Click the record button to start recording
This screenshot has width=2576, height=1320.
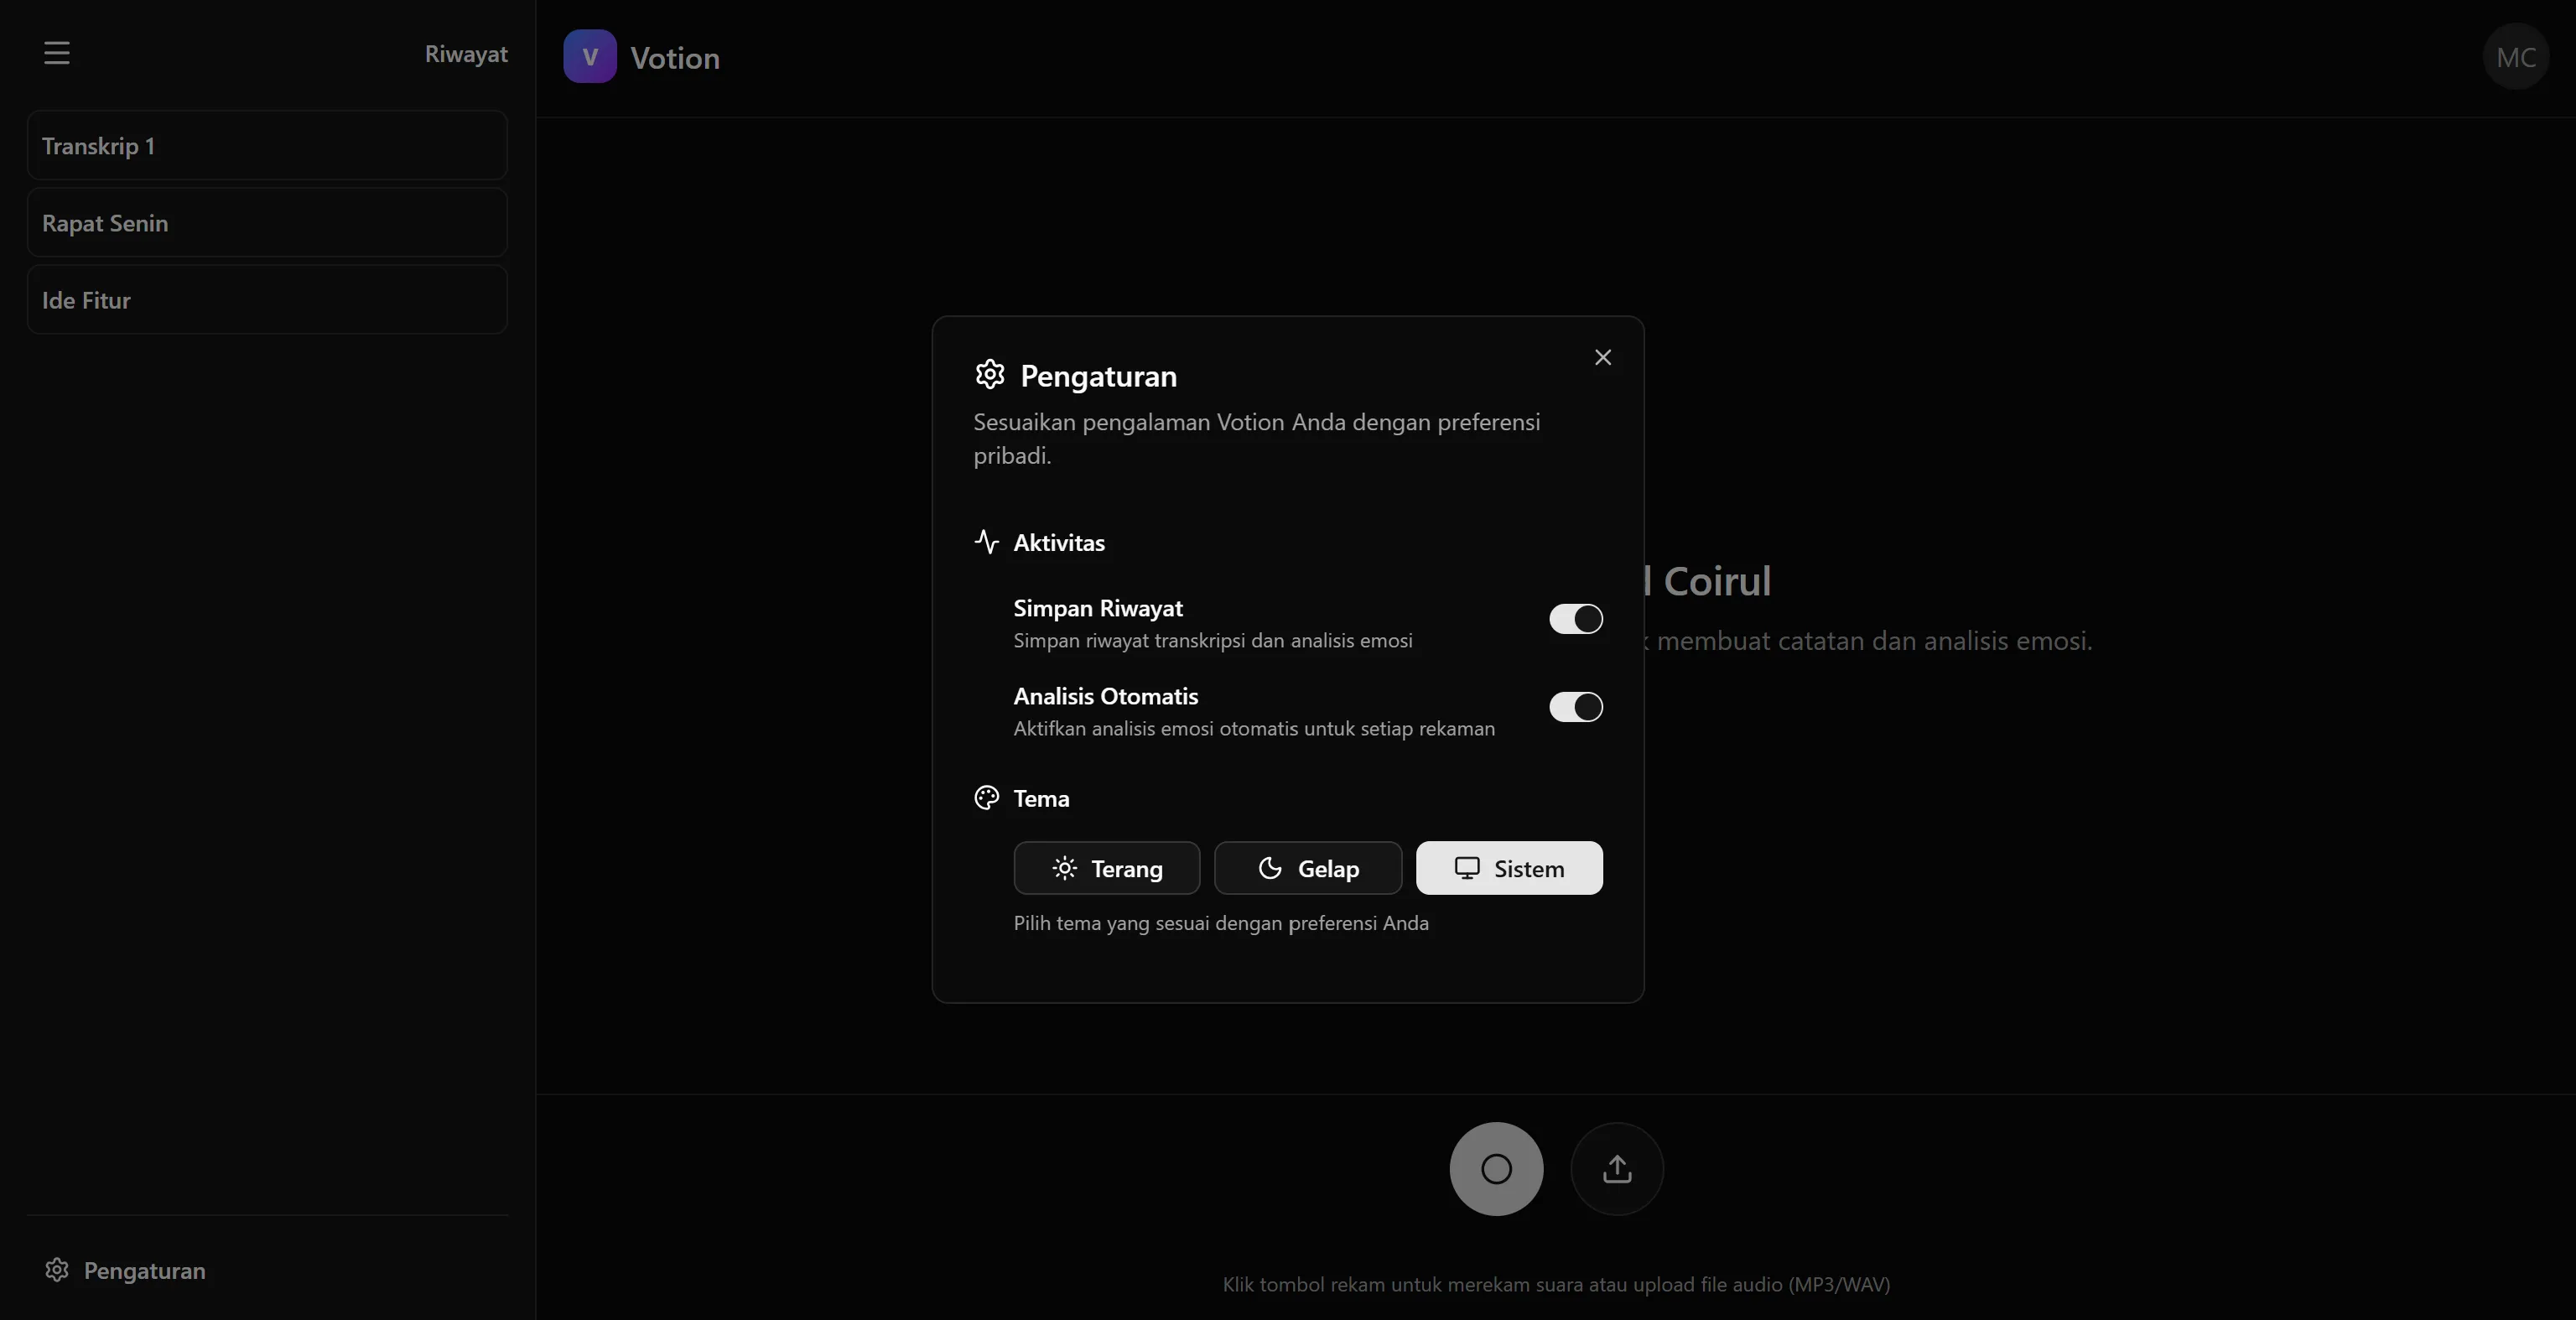tap(1495, 1169)
